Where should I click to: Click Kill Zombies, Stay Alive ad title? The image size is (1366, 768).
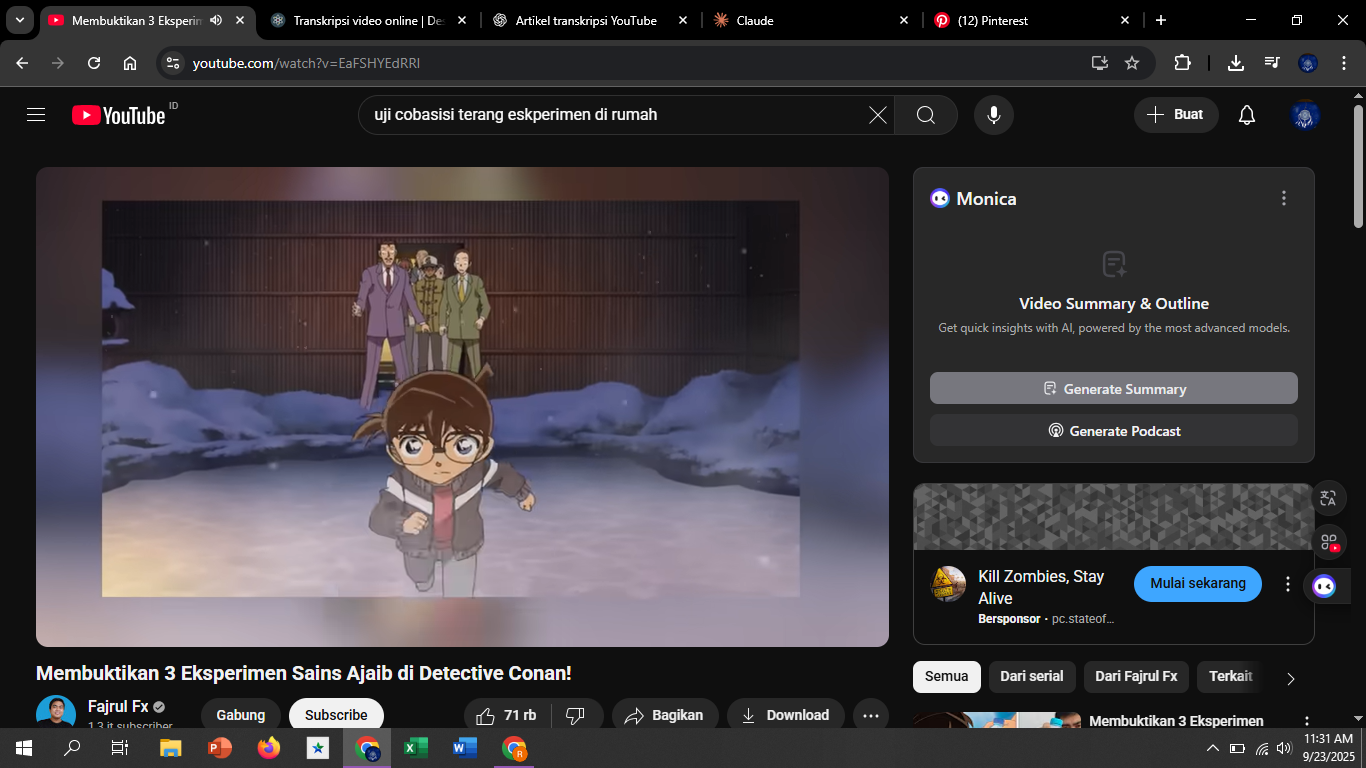click(1041, 587)
